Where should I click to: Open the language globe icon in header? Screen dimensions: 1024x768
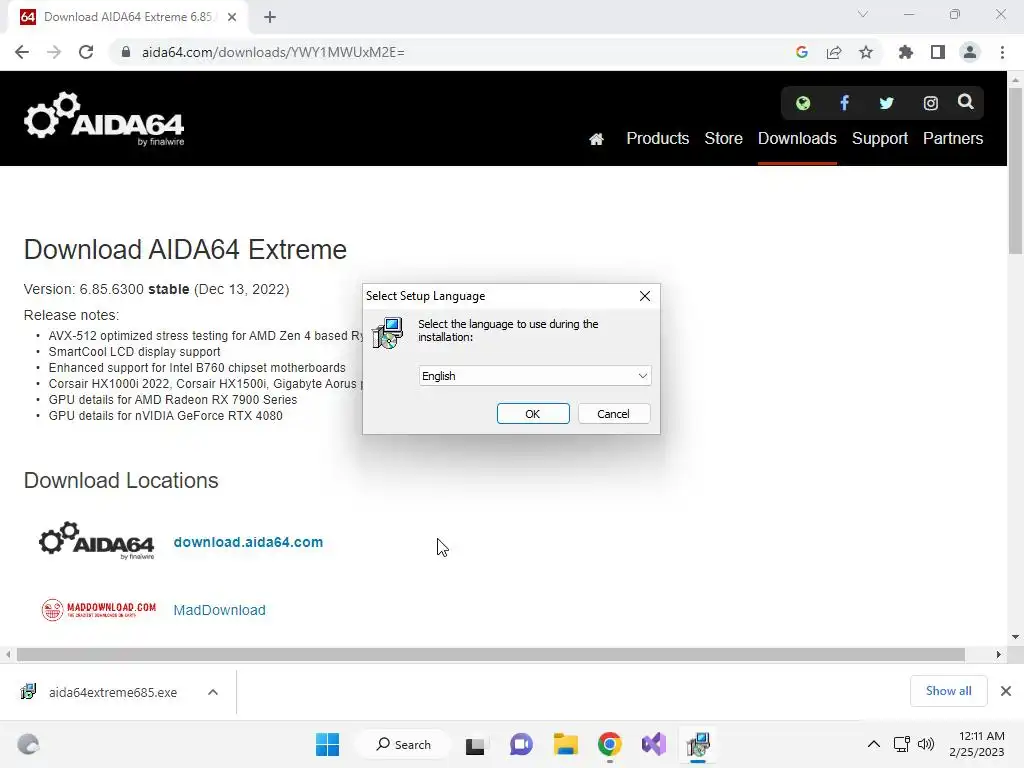pyautogui.click(x=803, y=103)
